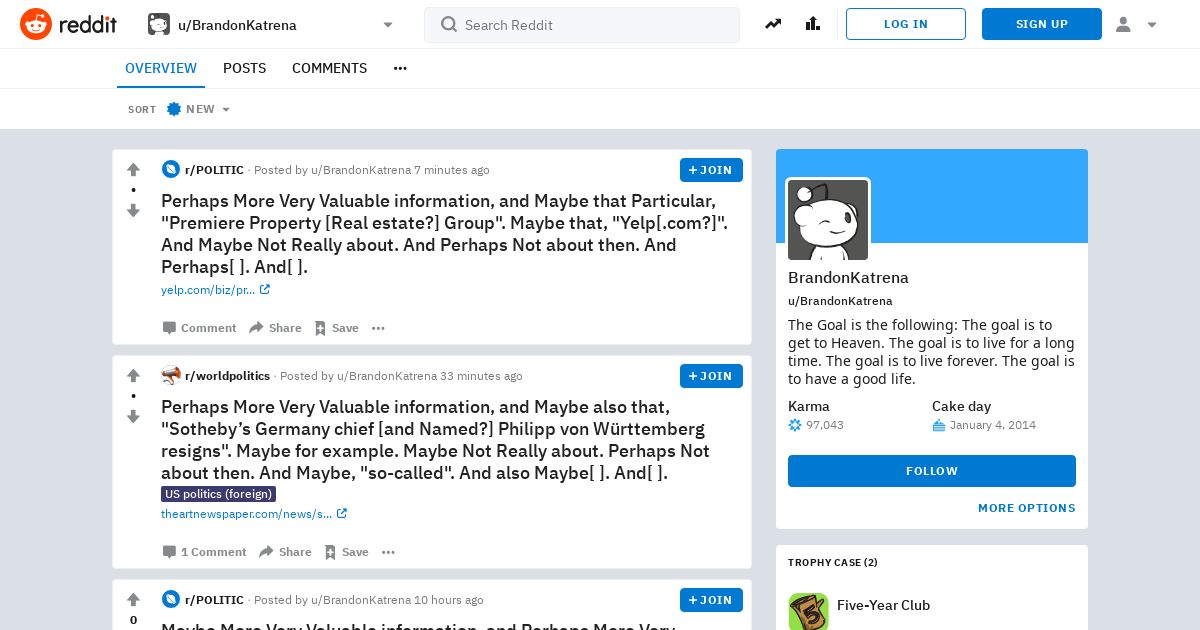
Task: Switch to the Posts tab
Action: click(x=244, y=68)
